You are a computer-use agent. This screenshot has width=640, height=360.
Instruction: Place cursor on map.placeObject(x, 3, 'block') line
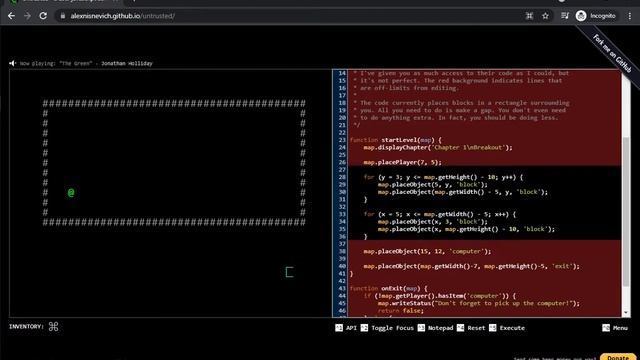pos(432,222)
